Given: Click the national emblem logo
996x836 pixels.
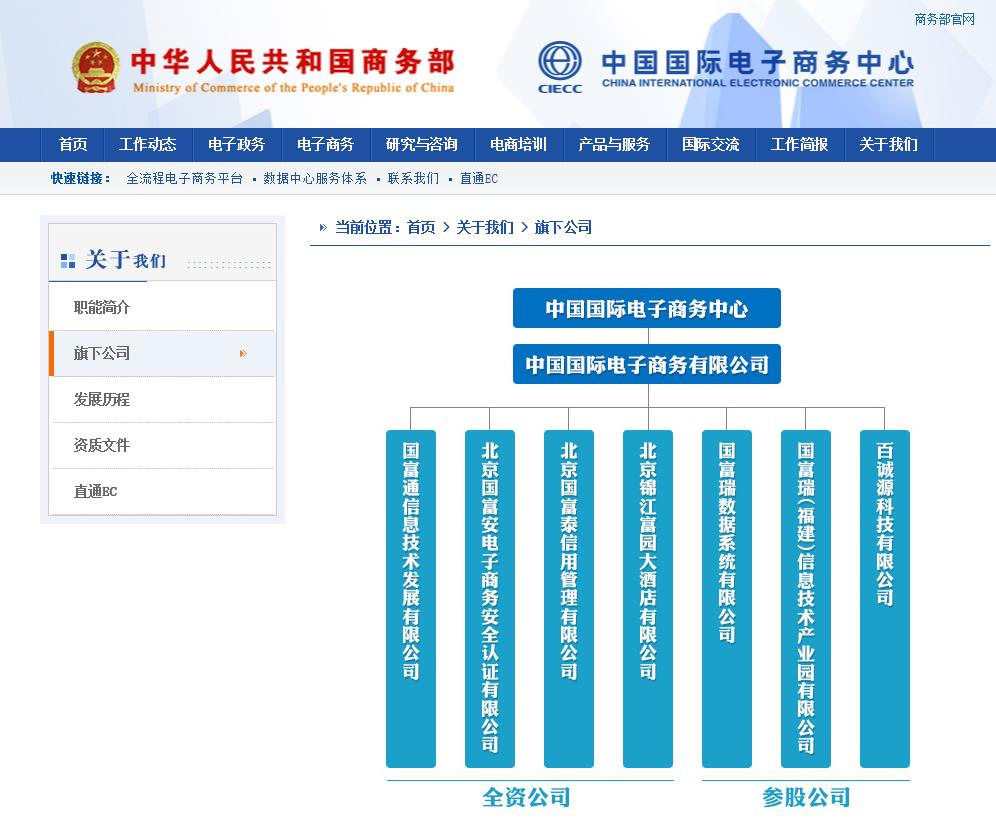Looking at the screenshot, I should click(95, 69).
